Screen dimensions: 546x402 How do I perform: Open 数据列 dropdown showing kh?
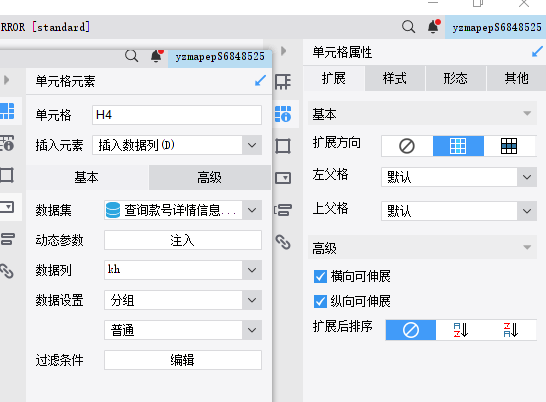coord(252,270)
